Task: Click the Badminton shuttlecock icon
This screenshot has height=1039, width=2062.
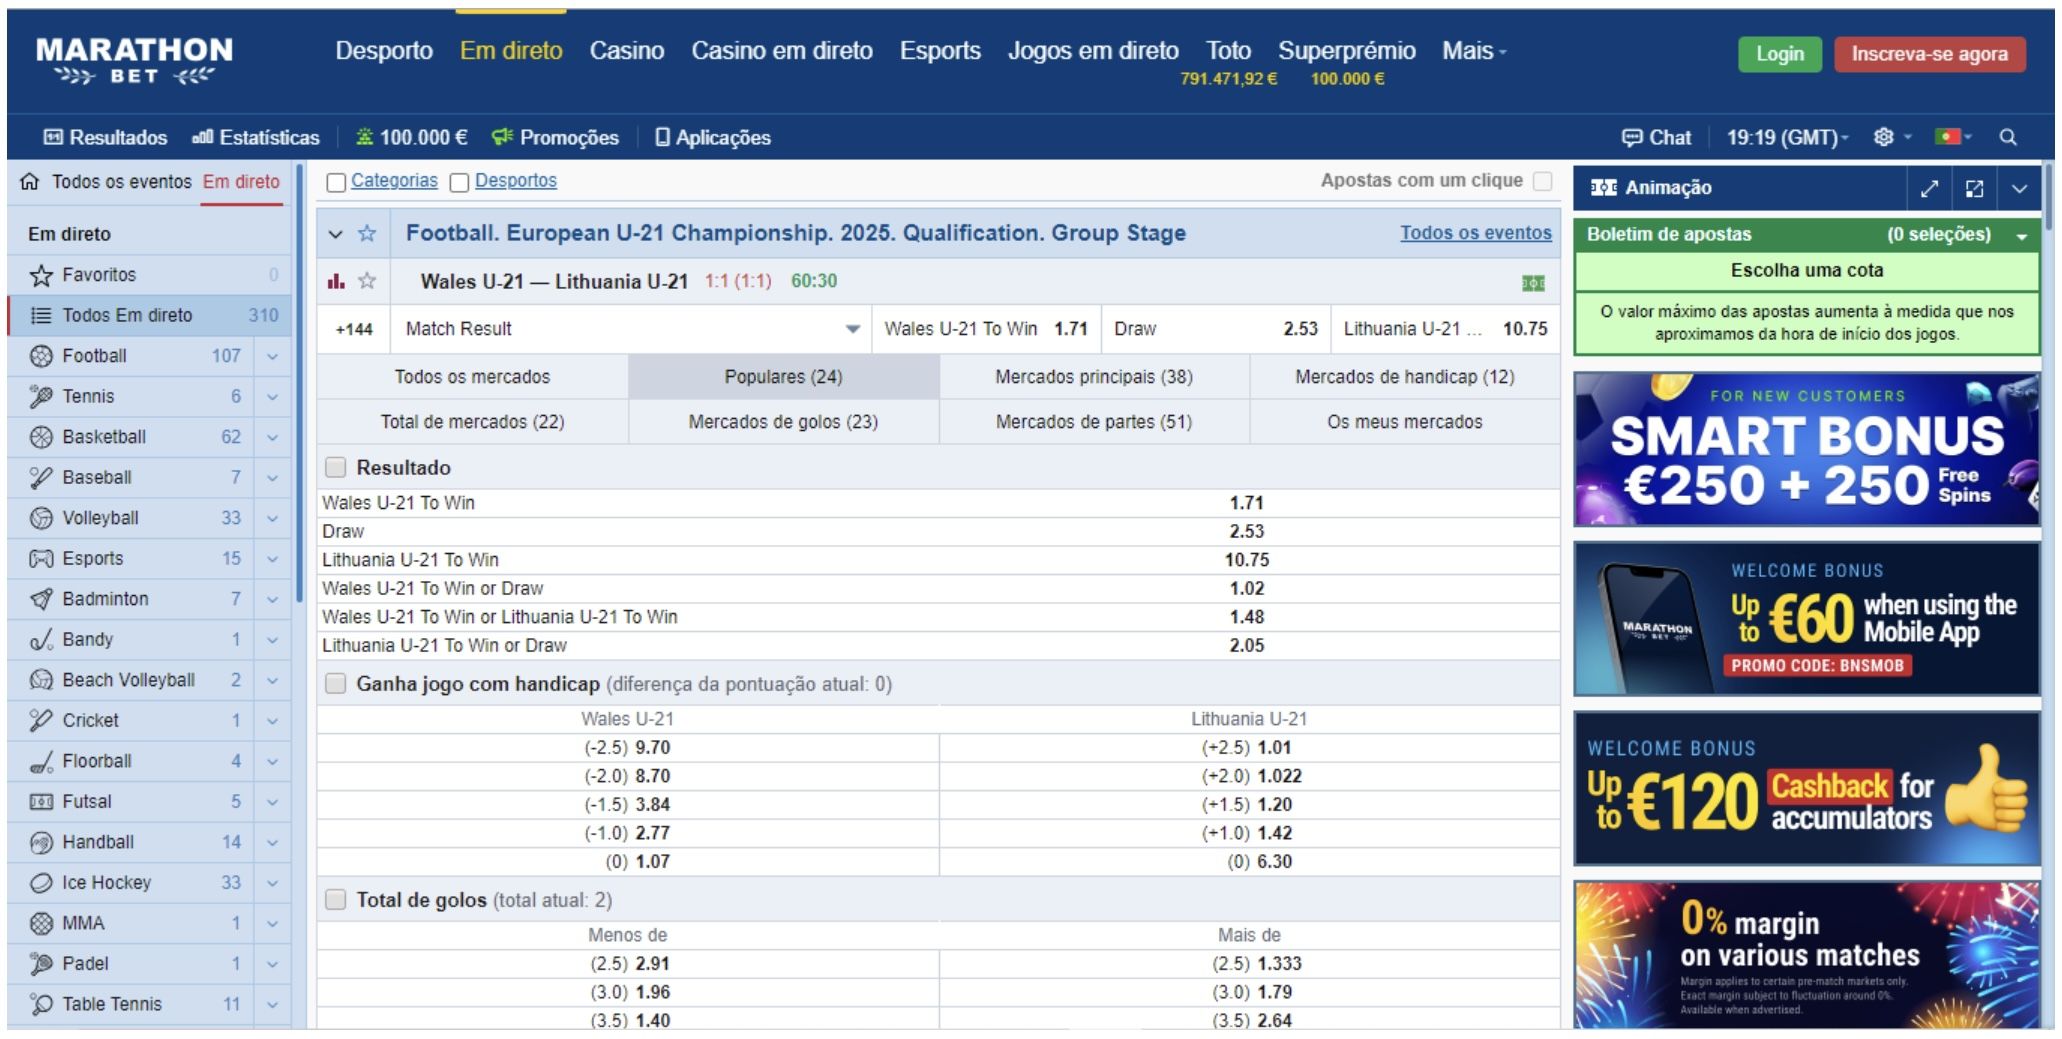Action: tap(41, 599)
